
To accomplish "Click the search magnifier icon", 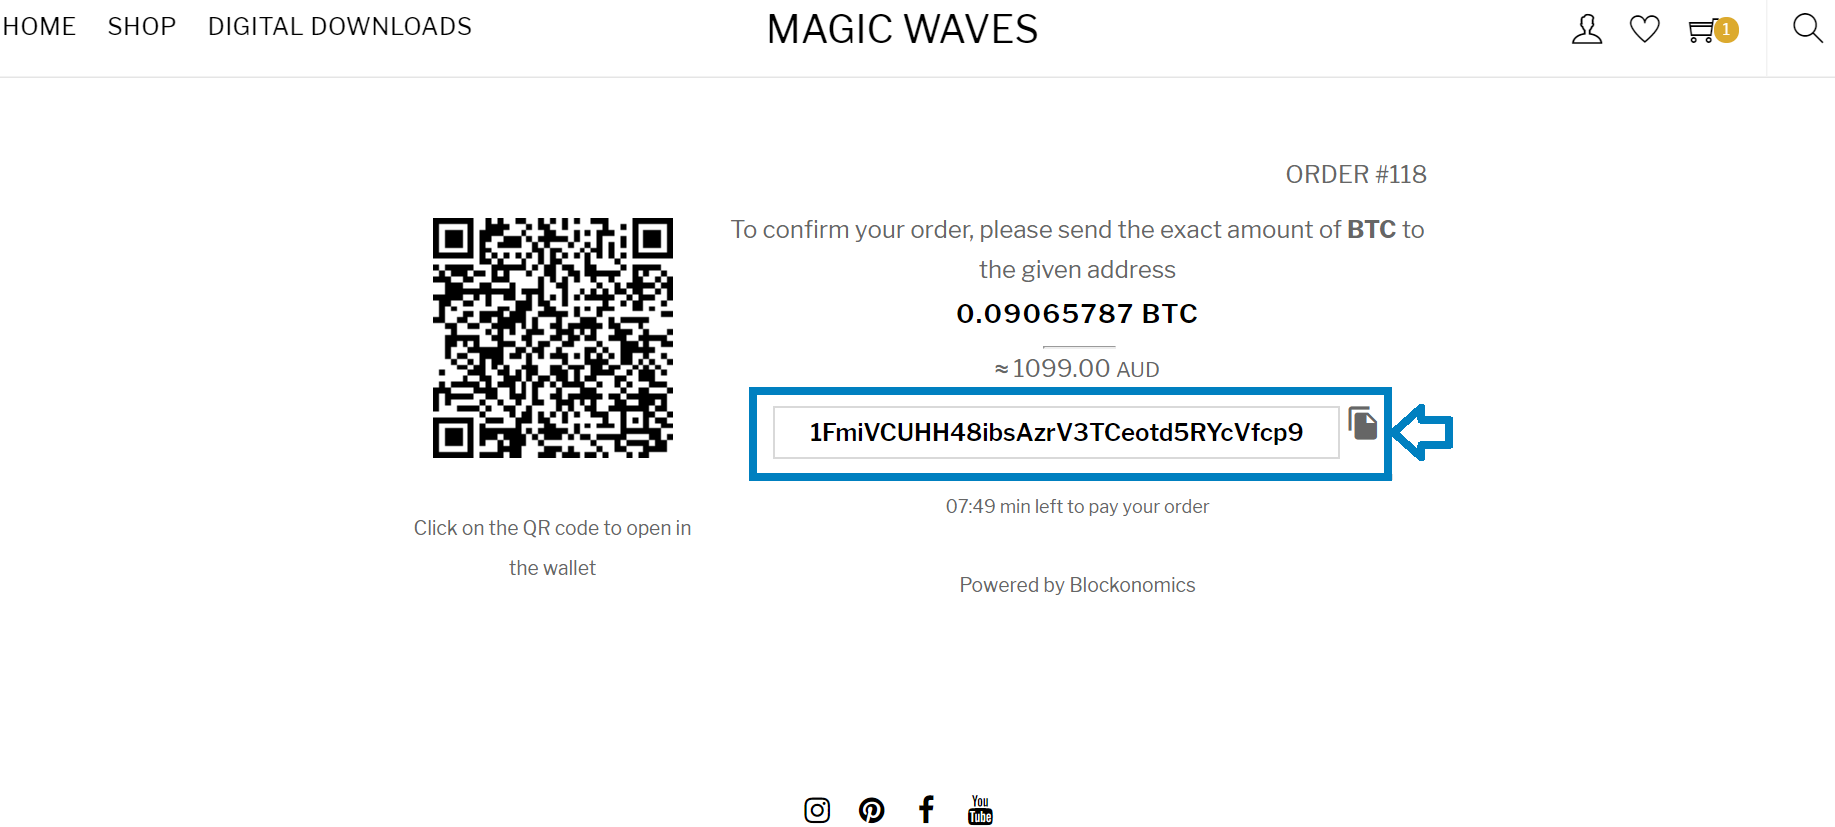I will pyautogui.click(x=1807, y=28).
